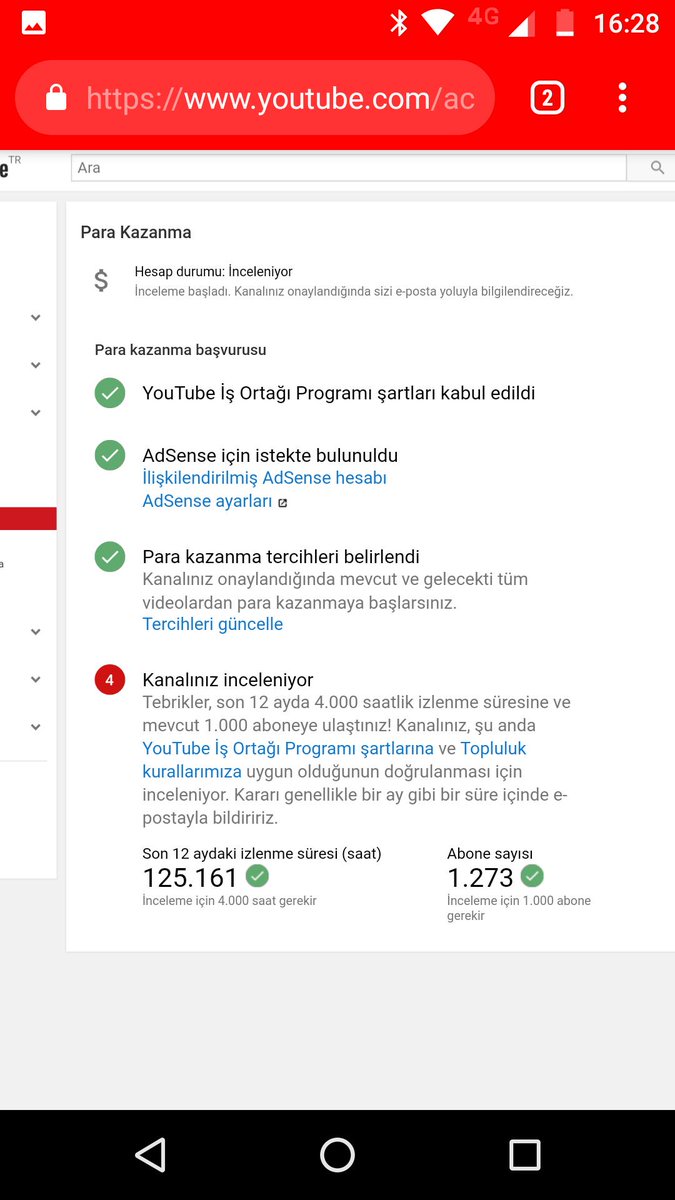Click external link icon beside AdSense ayarları
The height and width of the screenshot is (1200, 675).
pos(283,503)
